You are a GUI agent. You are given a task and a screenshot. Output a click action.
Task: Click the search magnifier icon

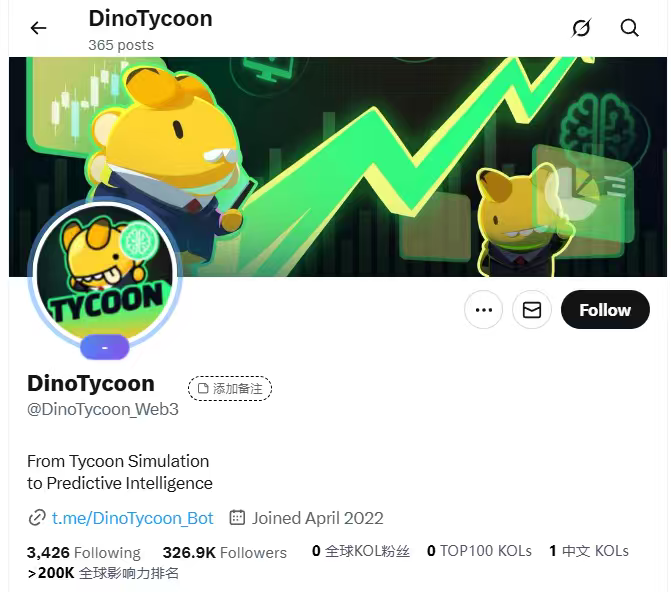click(x=629, y=28)
